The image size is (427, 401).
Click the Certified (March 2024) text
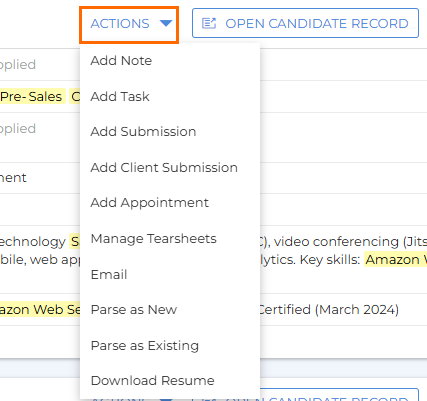(x=329, y=310)
